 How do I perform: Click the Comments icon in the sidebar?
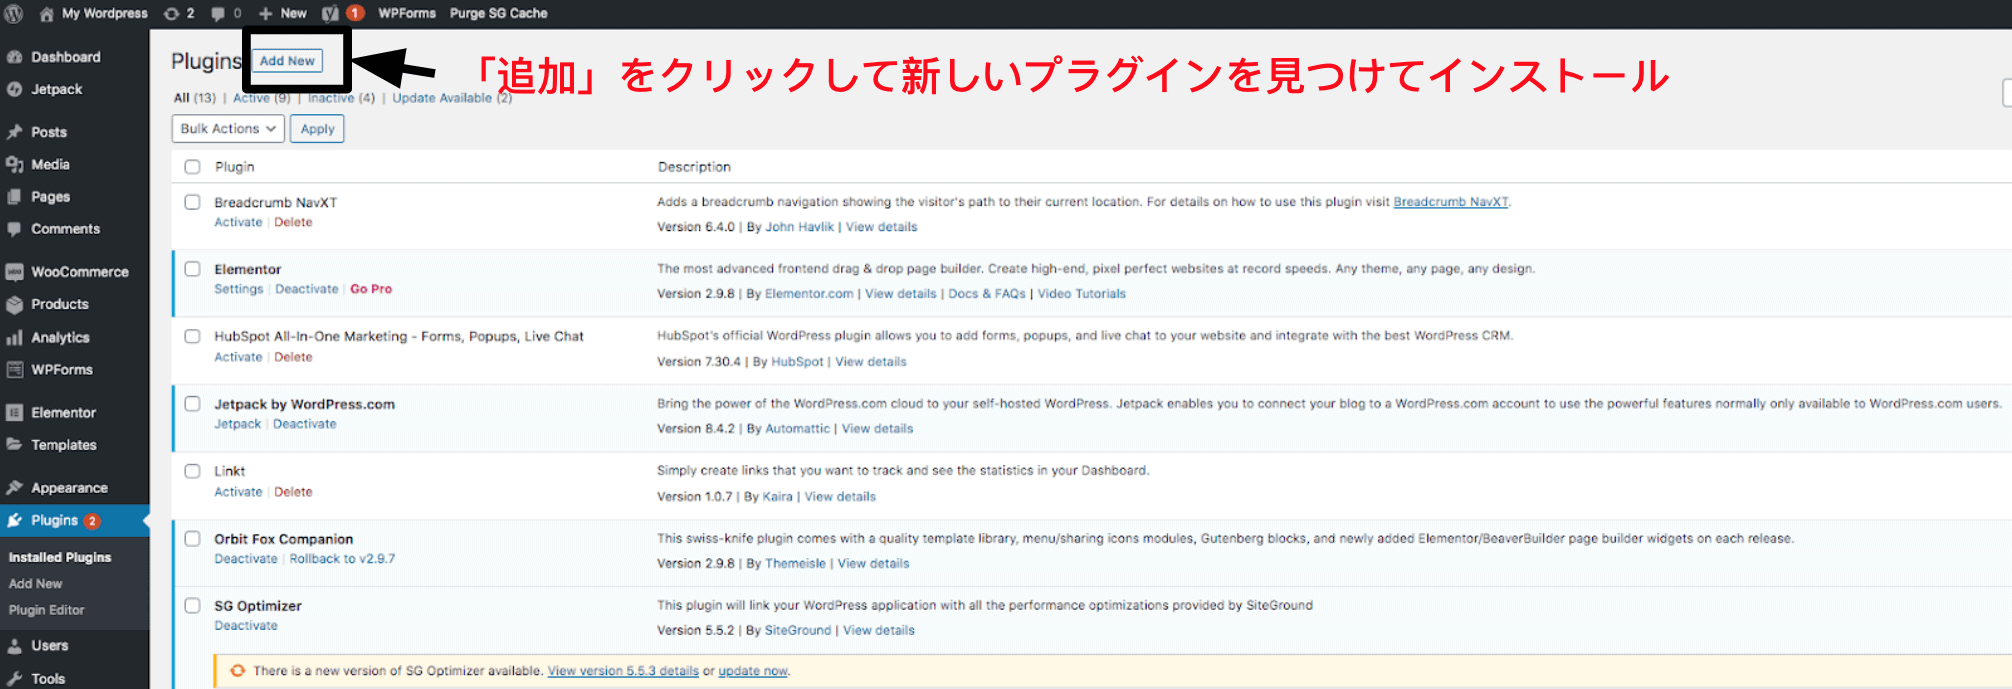[14, 229]
